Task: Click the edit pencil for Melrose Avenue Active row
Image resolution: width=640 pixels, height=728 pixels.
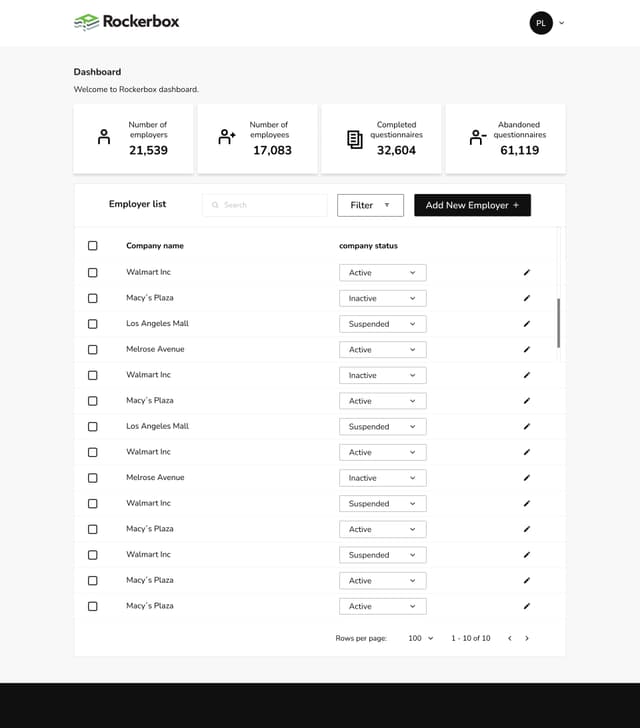Action: point(527,350)
